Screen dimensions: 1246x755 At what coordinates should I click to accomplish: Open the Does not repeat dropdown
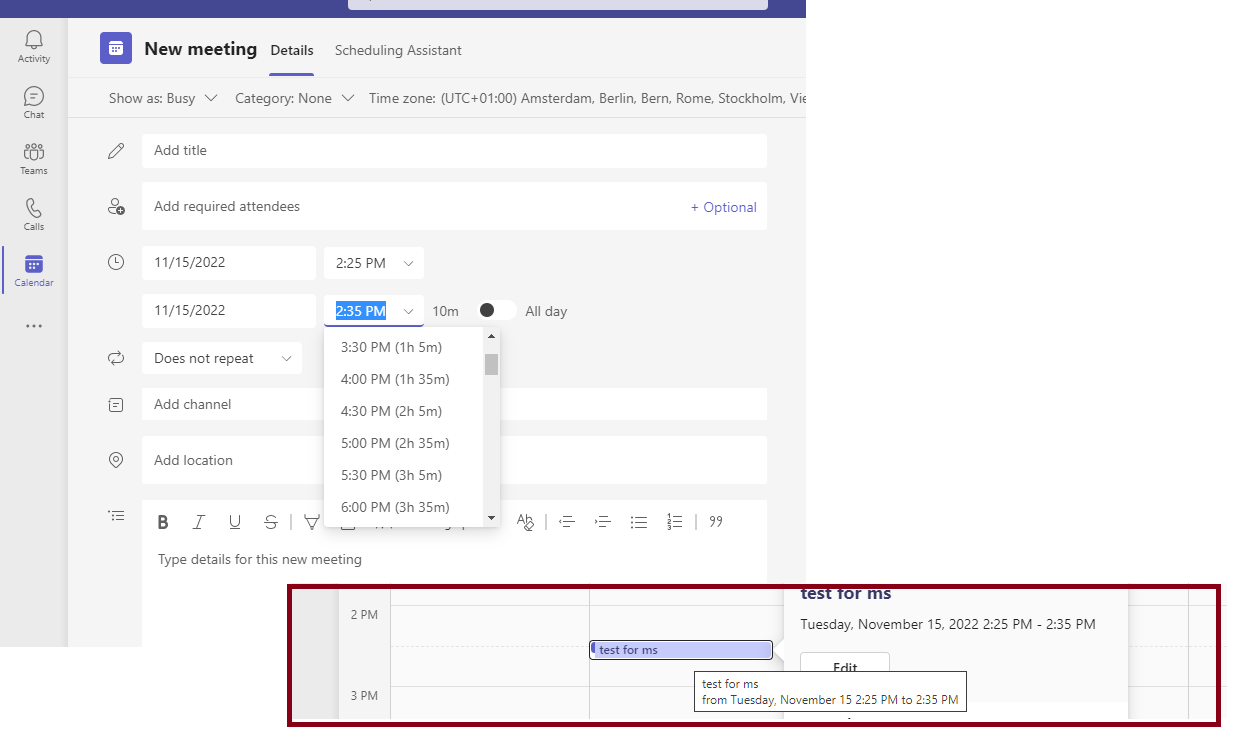[x=222, y=358]
